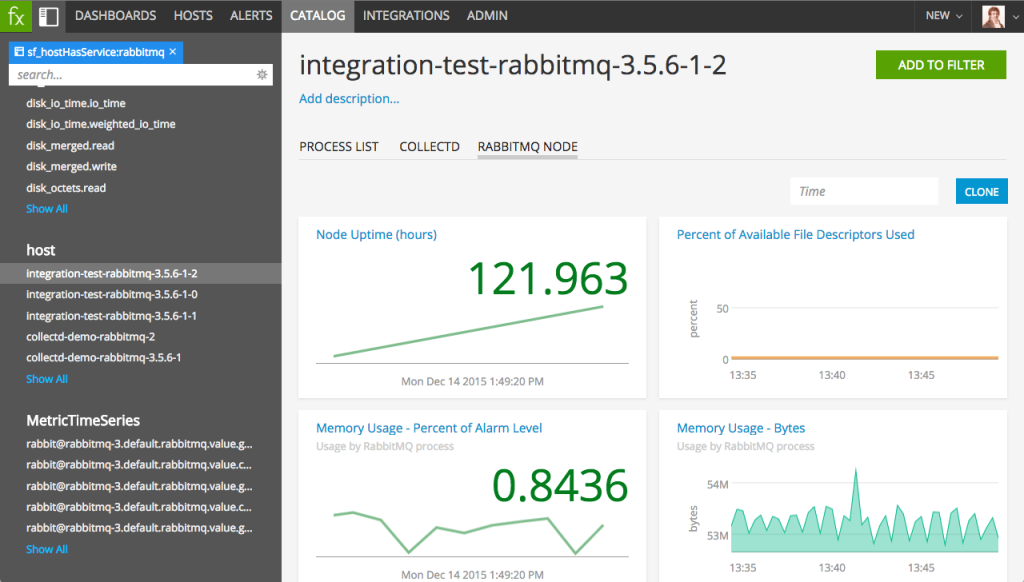
Task: Click the 121.963 uptime value
Action: pos(548,279)
